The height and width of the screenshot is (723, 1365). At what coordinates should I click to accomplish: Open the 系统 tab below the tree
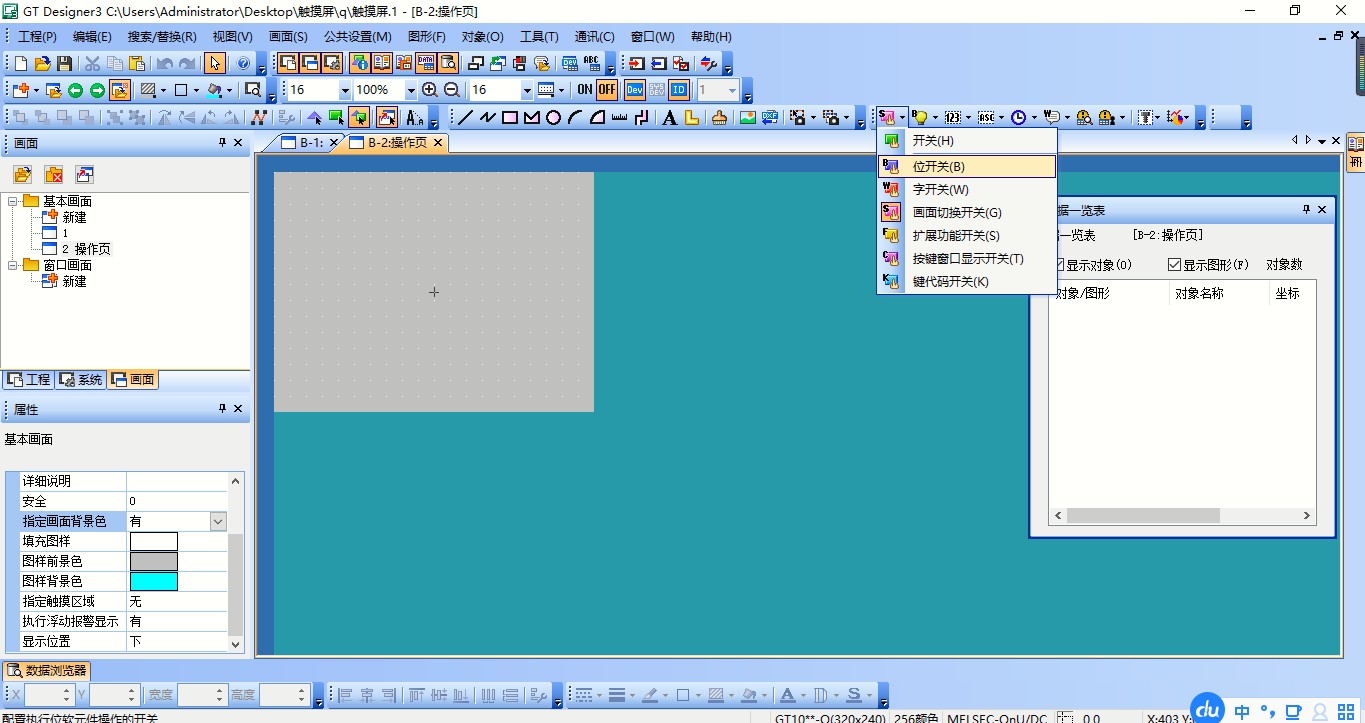point(81,380)
